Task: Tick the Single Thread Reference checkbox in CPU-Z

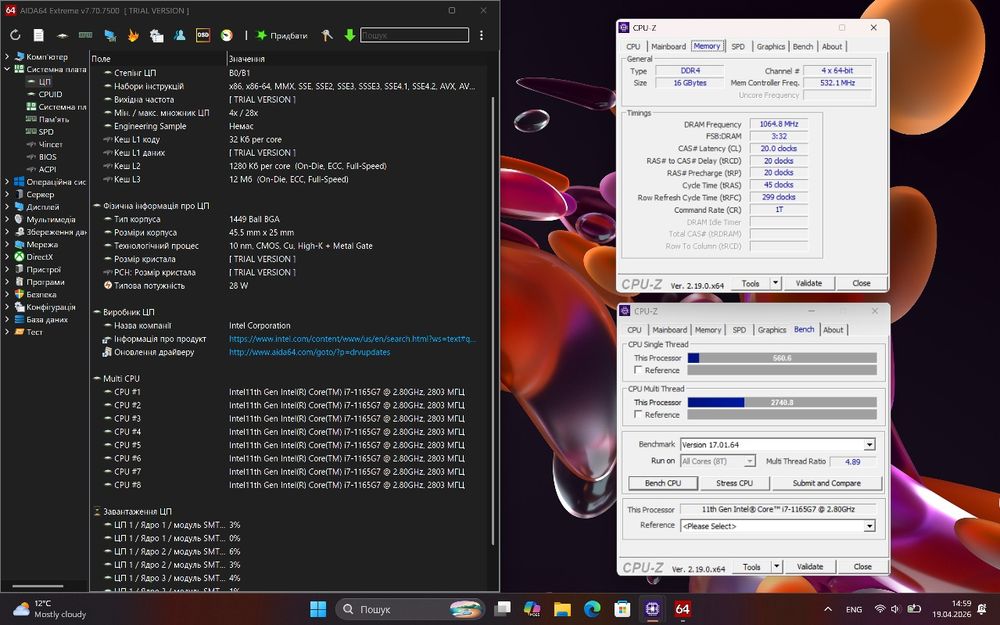Action: tap(638, 370)
